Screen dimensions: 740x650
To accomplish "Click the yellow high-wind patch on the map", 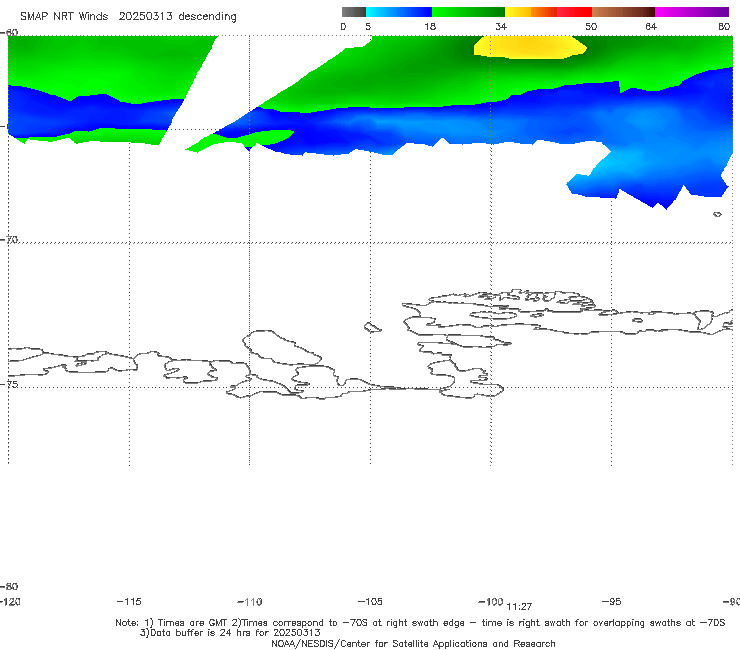I will tap(530, 47).
